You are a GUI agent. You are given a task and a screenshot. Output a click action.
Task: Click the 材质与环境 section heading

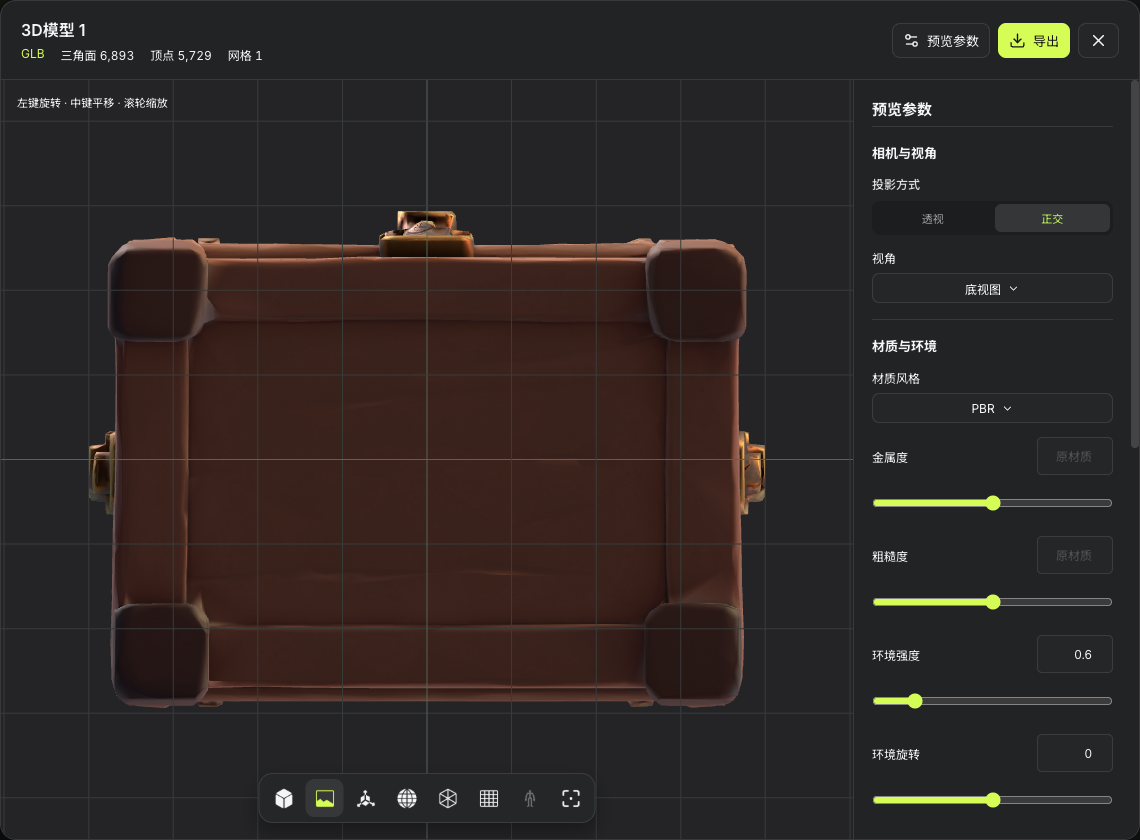(904, 346)
